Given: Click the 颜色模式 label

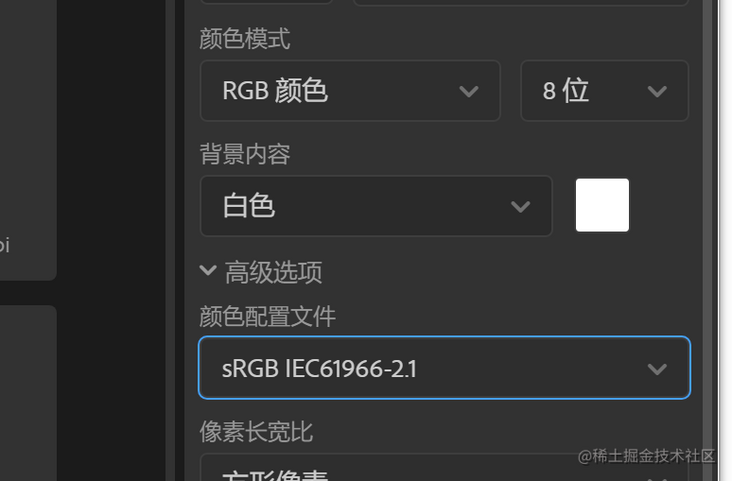Looking at the screenshot, I should (245, 38).
